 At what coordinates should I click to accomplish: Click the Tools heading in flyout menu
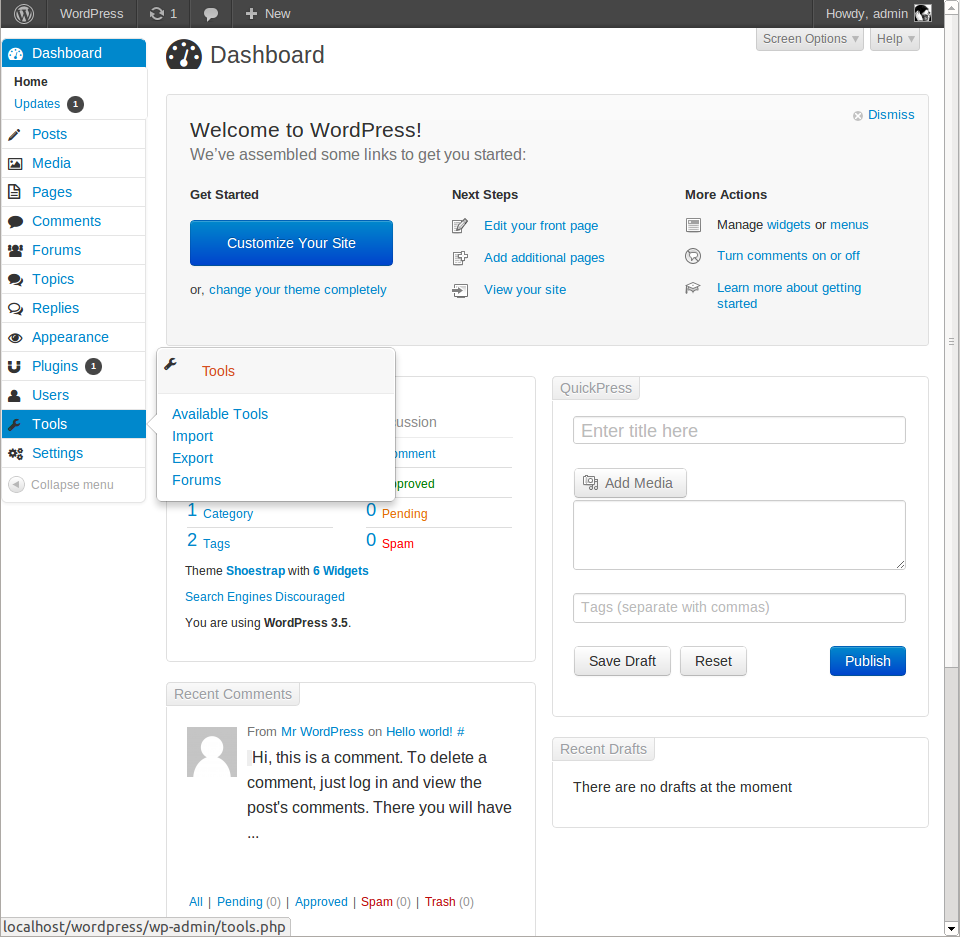tap(218, 372)
